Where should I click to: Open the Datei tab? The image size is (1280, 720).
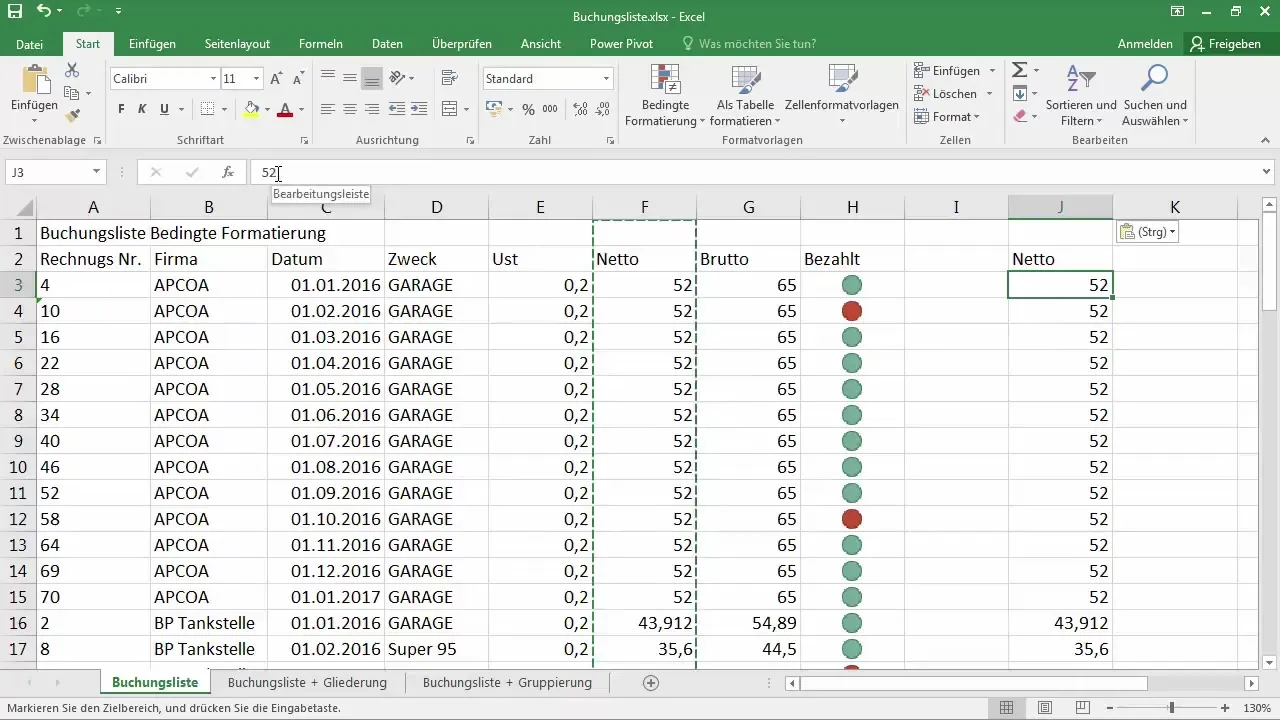click(x=30, y=44)
